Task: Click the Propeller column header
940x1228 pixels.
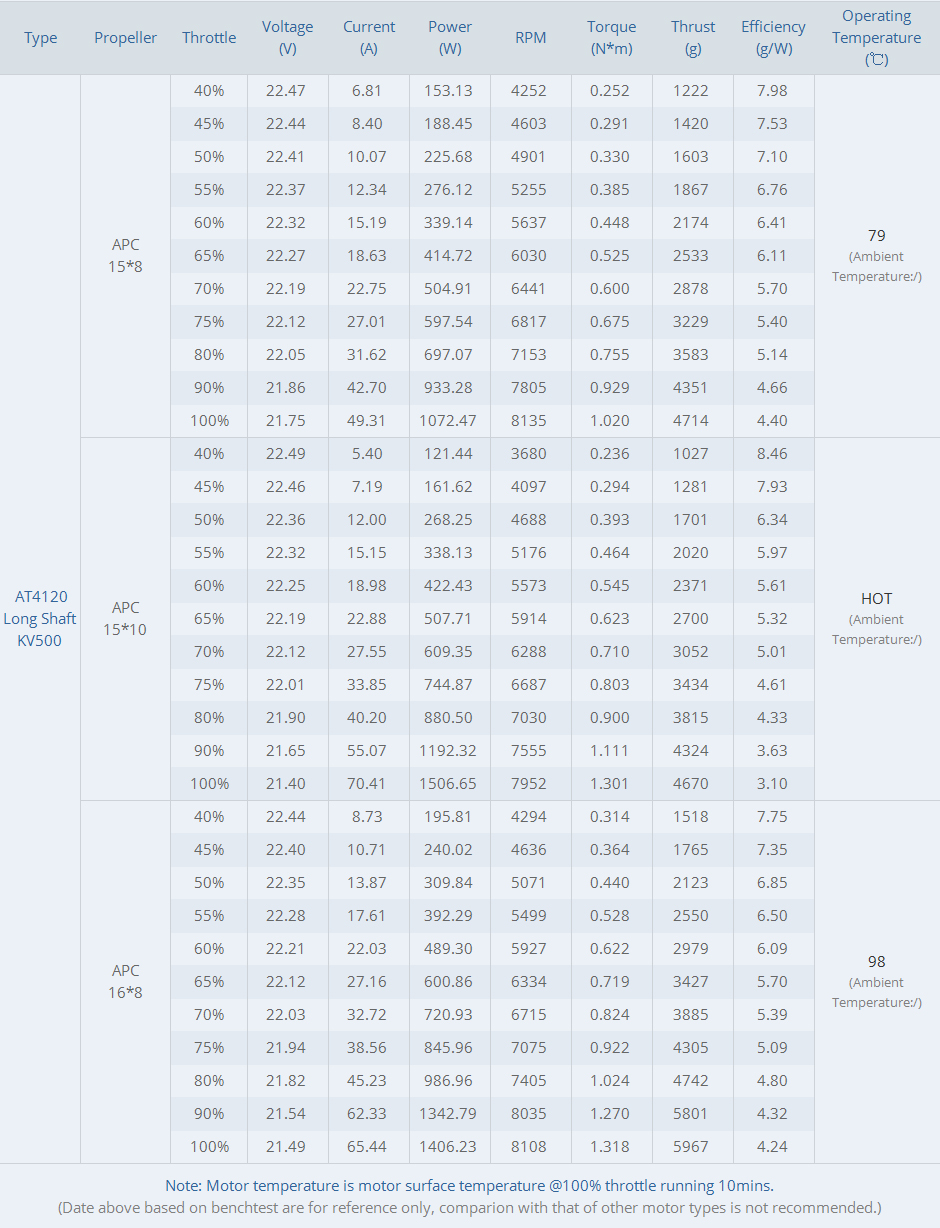Action: click(126, 38)
